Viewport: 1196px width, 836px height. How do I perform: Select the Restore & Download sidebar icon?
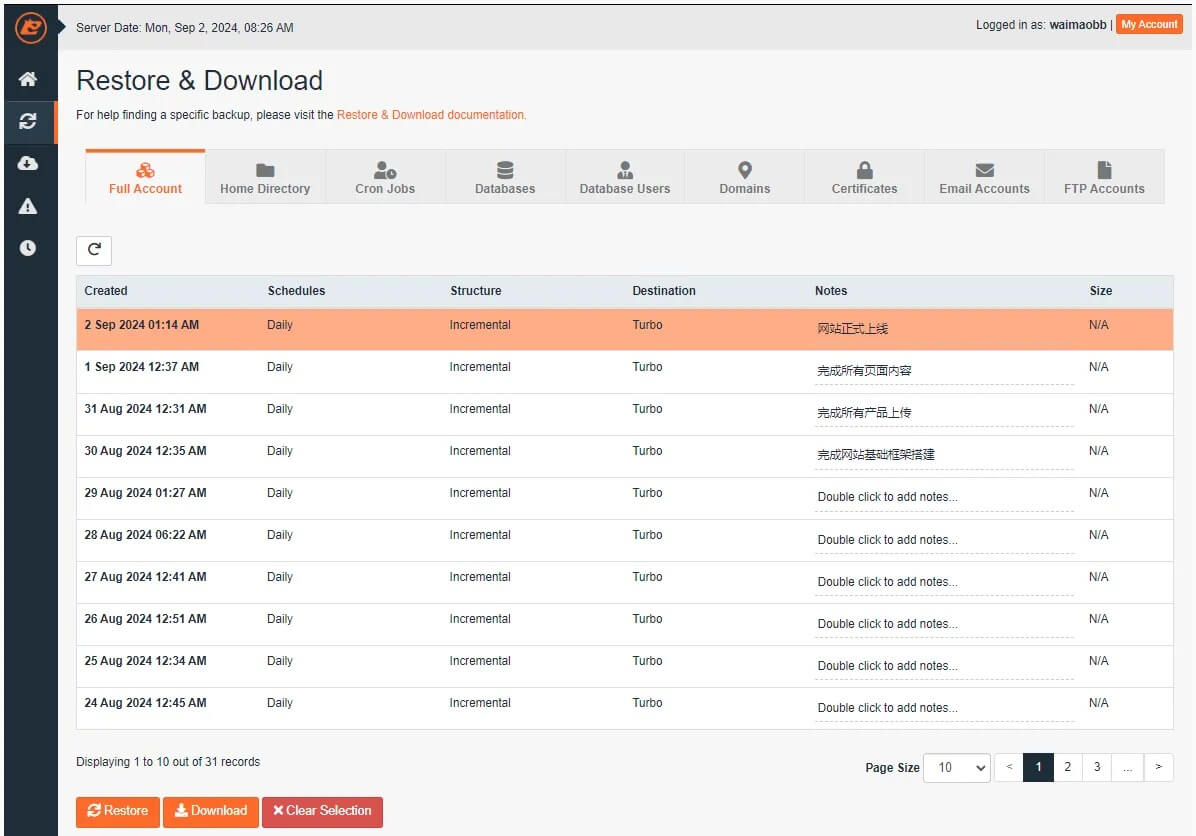coord(28,121)
